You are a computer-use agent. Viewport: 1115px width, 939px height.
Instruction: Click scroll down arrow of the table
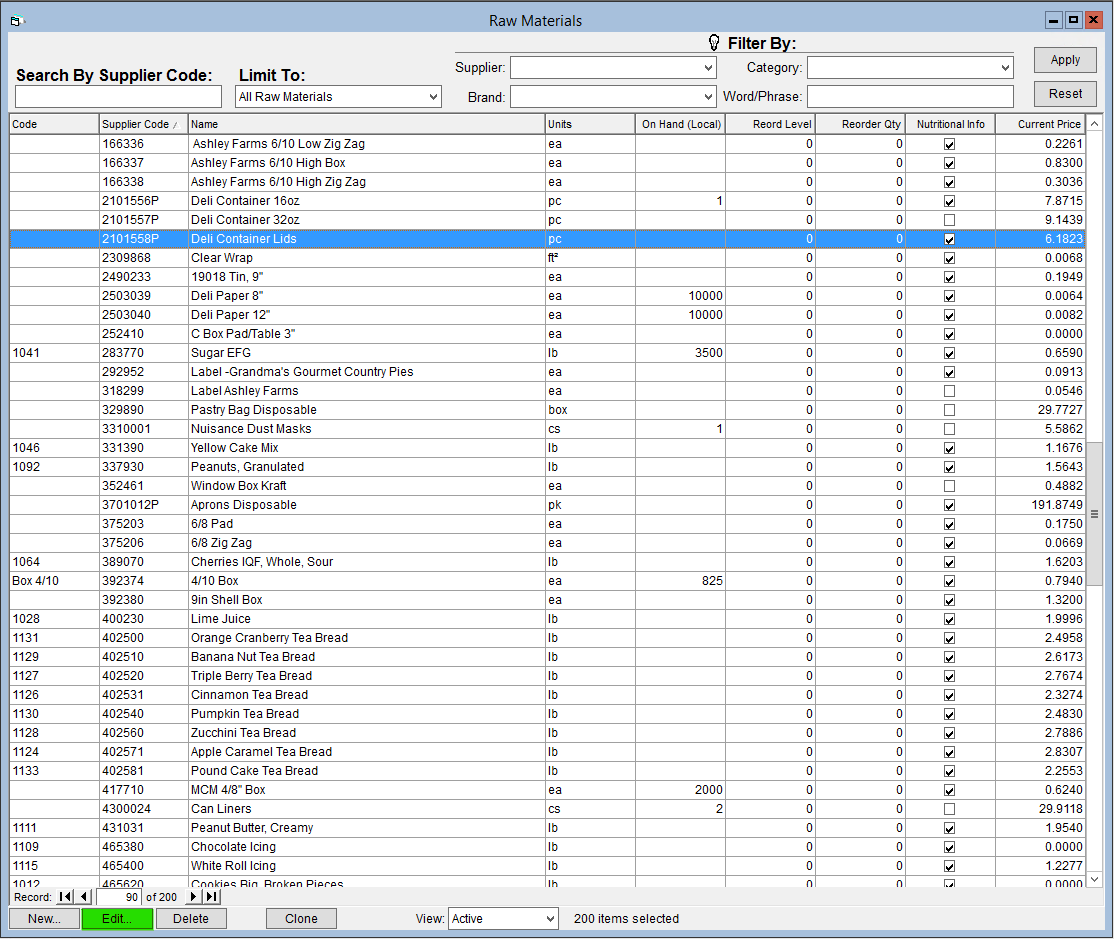1094,879
